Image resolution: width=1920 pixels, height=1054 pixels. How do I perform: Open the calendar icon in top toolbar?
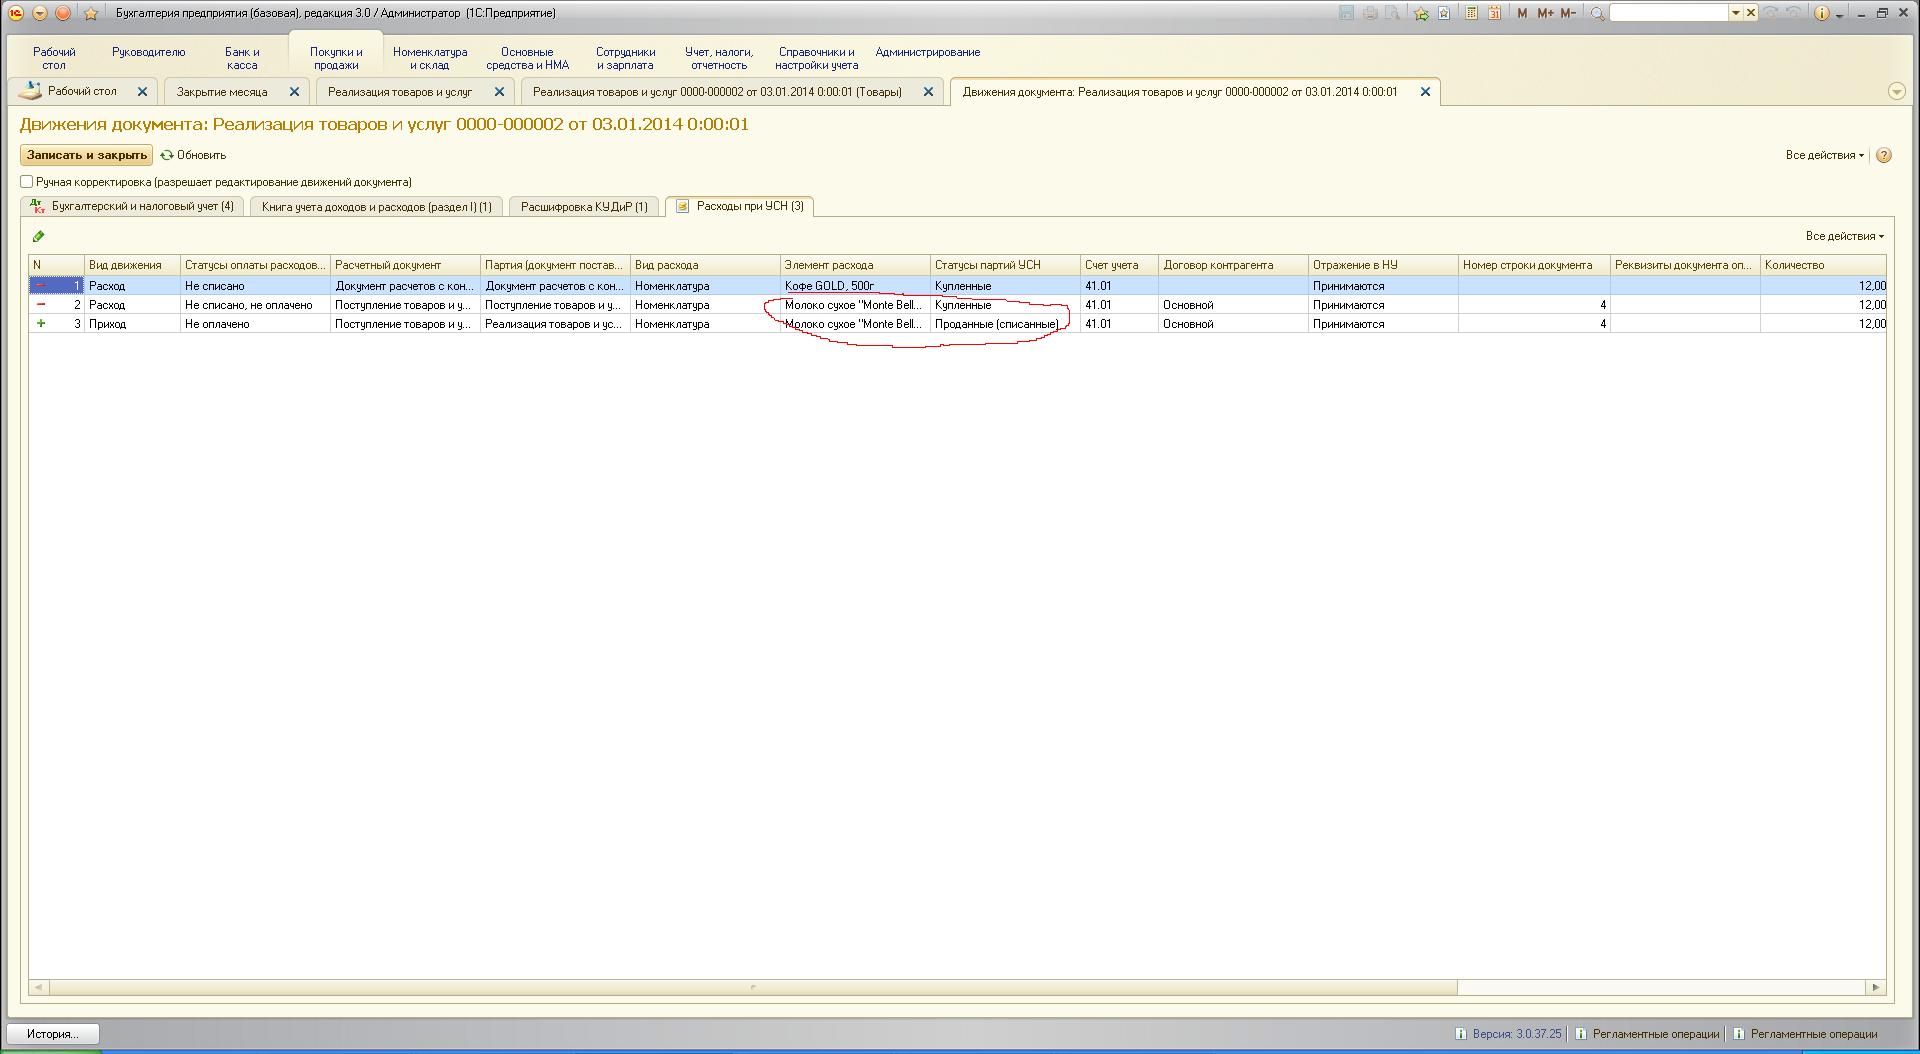[x=1493, y=13]
